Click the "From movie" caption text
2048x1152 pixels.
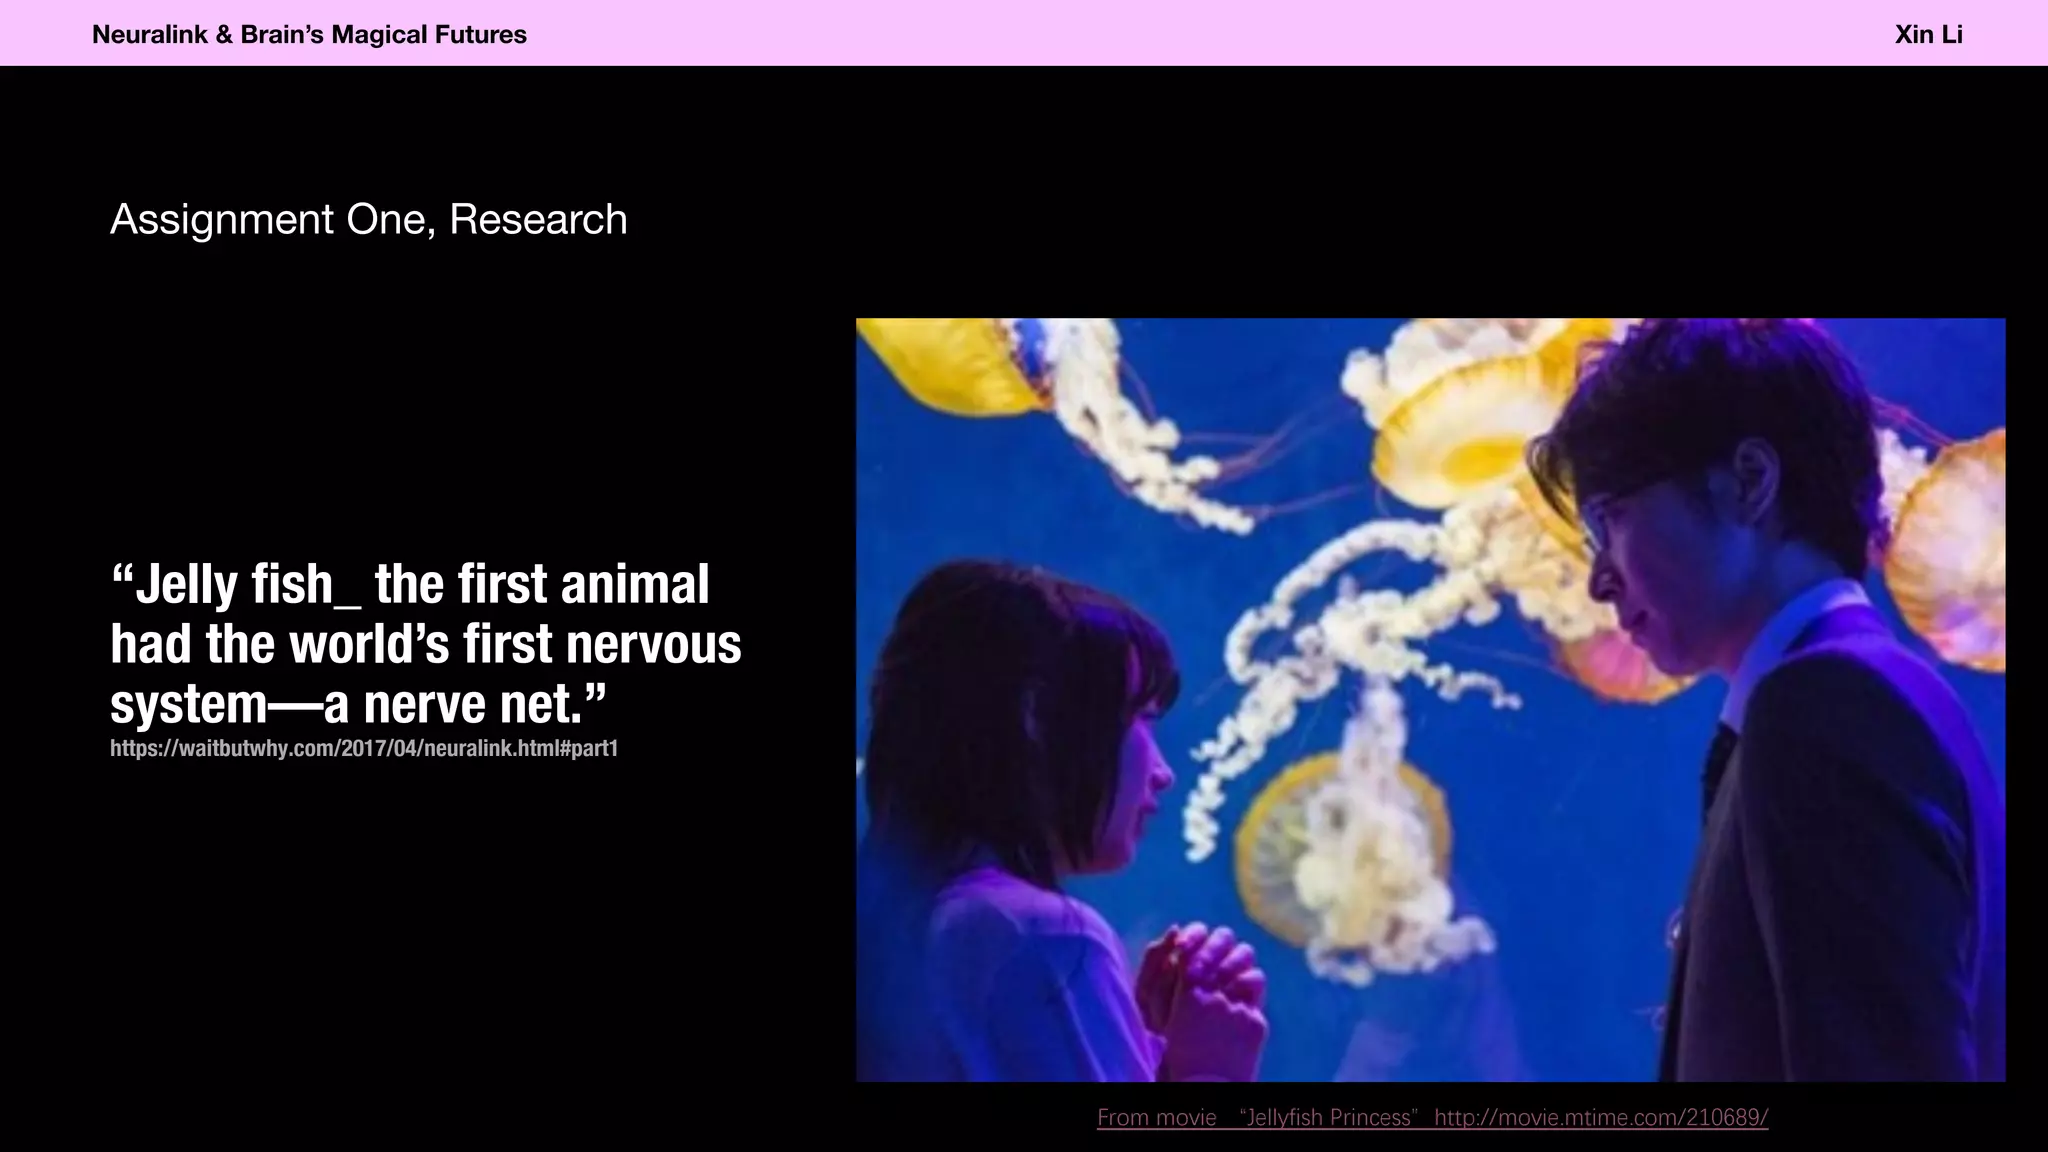(1156, 1117)
